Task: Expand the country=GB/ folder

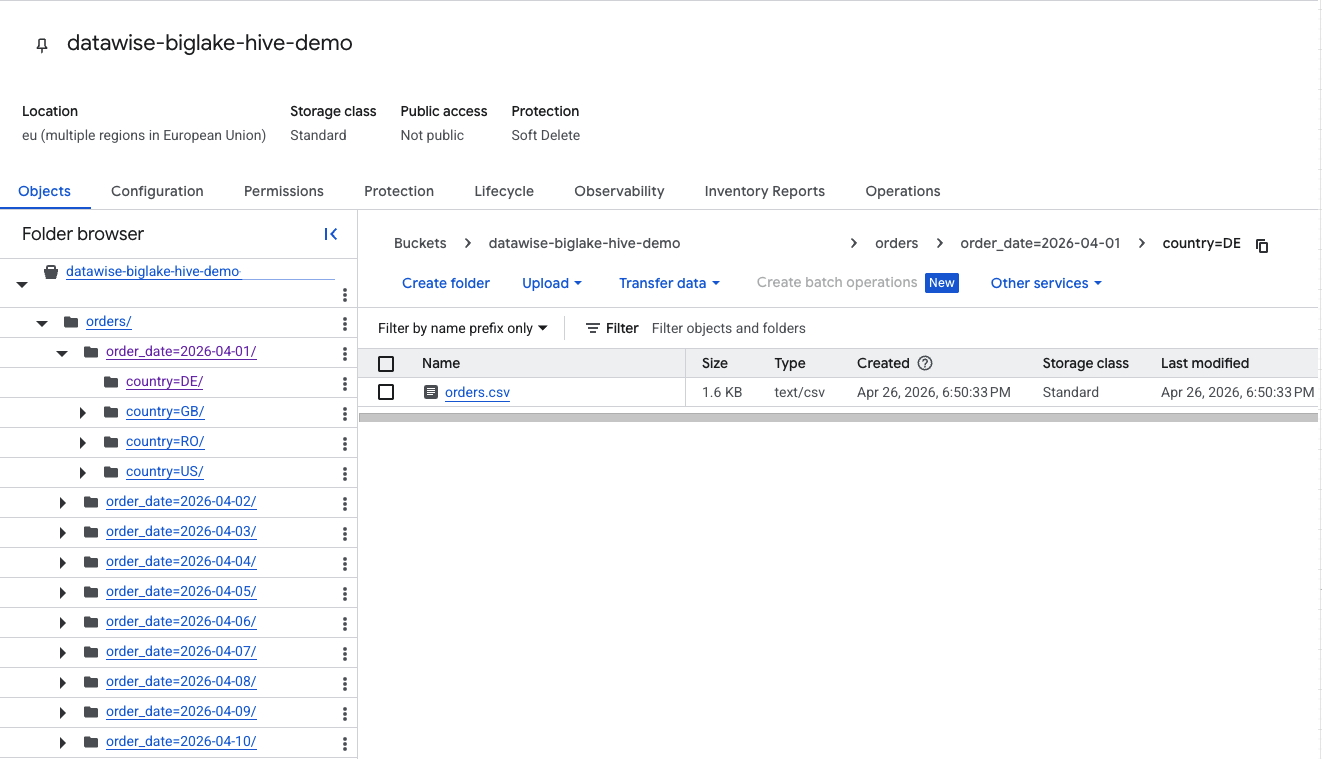Action: (83, 412)
